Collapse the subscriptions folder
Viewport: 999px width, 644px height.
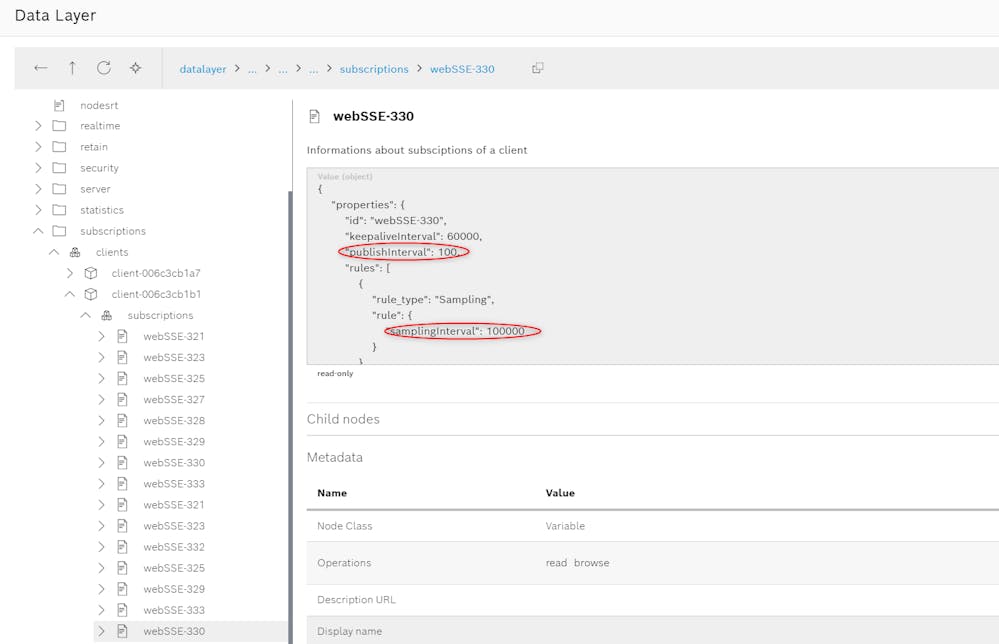click(38, 231)
